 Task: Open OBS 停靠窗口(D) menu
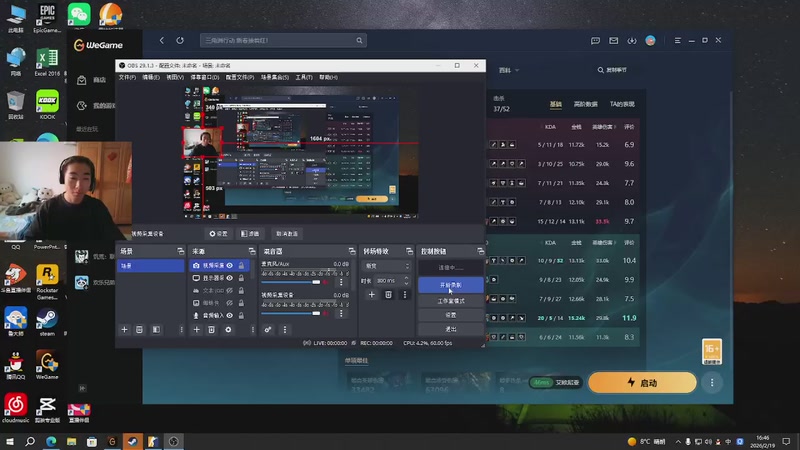pos(205,77)
